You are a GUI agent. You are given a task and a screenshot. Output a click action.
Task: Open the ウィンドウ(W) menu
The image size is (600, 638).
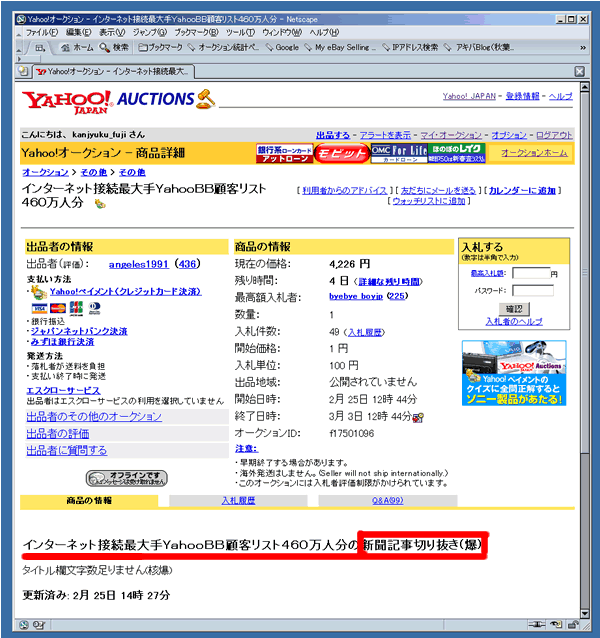282,33
